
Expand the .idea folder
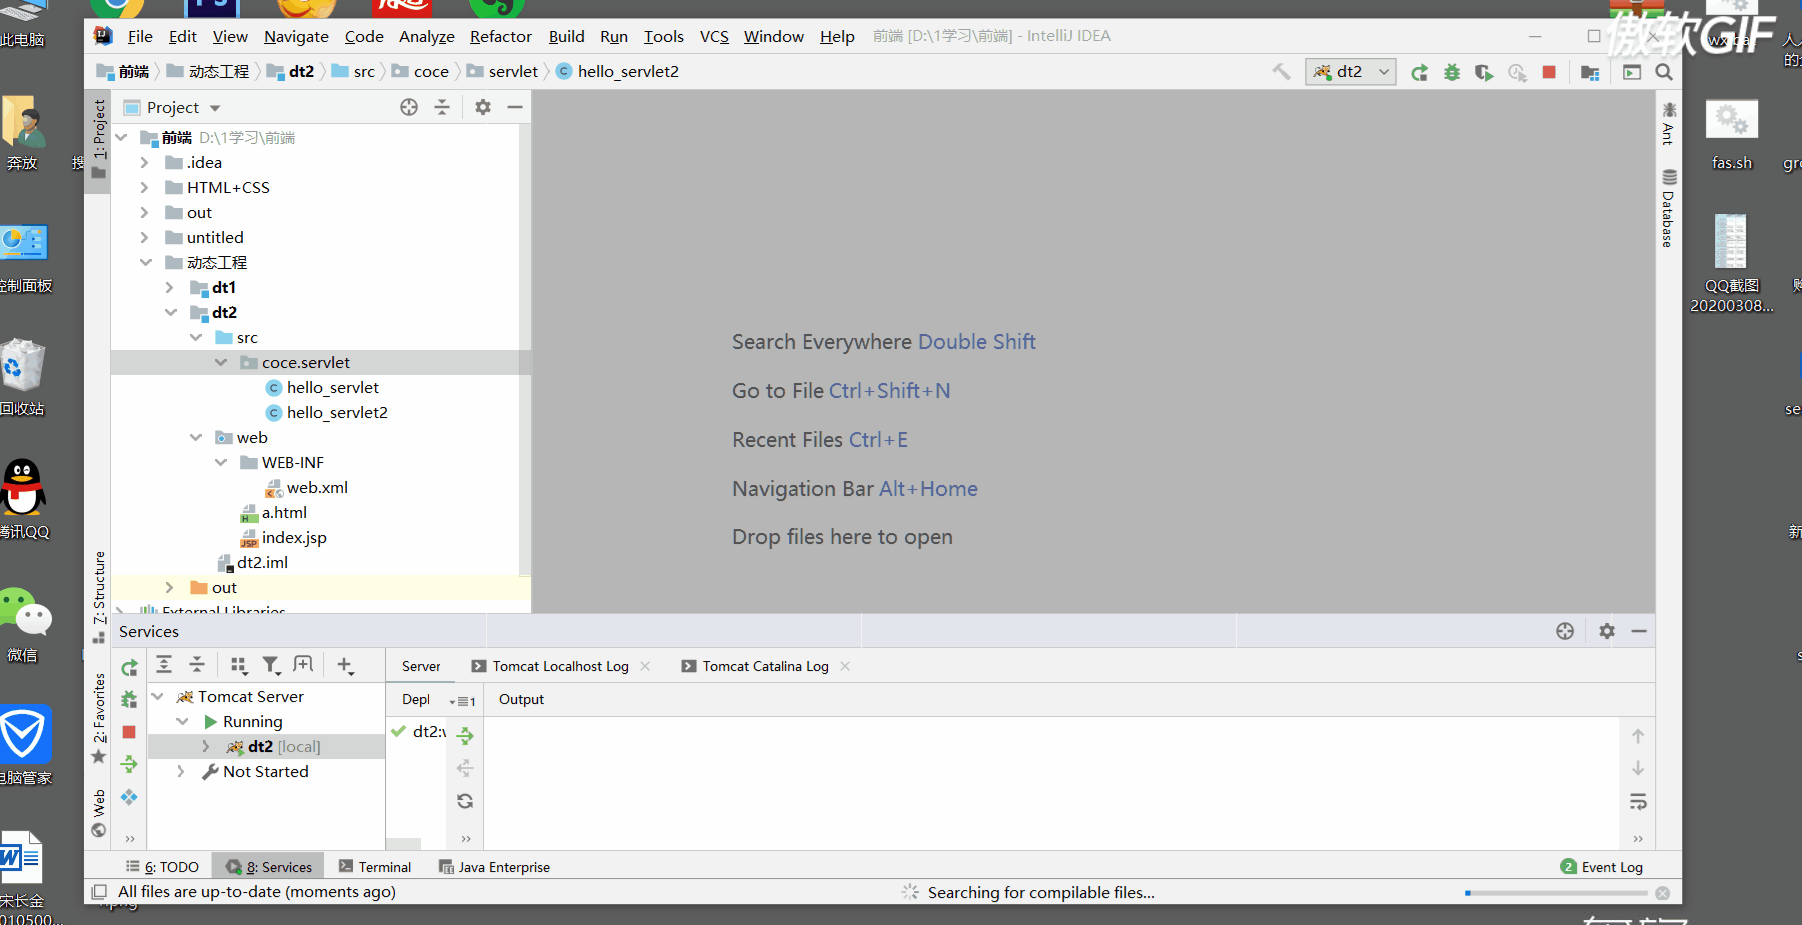coord(144,162)
